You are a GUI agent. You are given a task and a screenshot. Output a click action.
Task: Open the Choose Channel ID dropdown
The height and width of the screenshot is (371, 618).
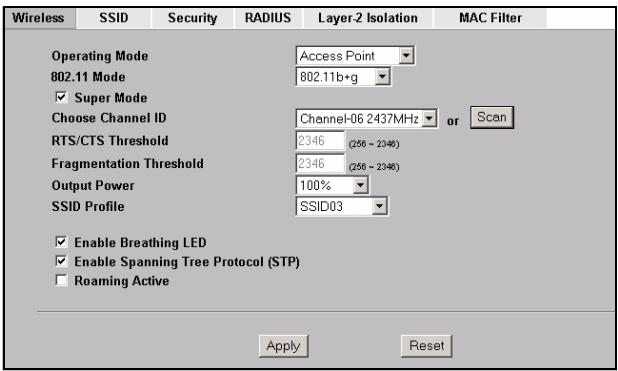(367, 118)
